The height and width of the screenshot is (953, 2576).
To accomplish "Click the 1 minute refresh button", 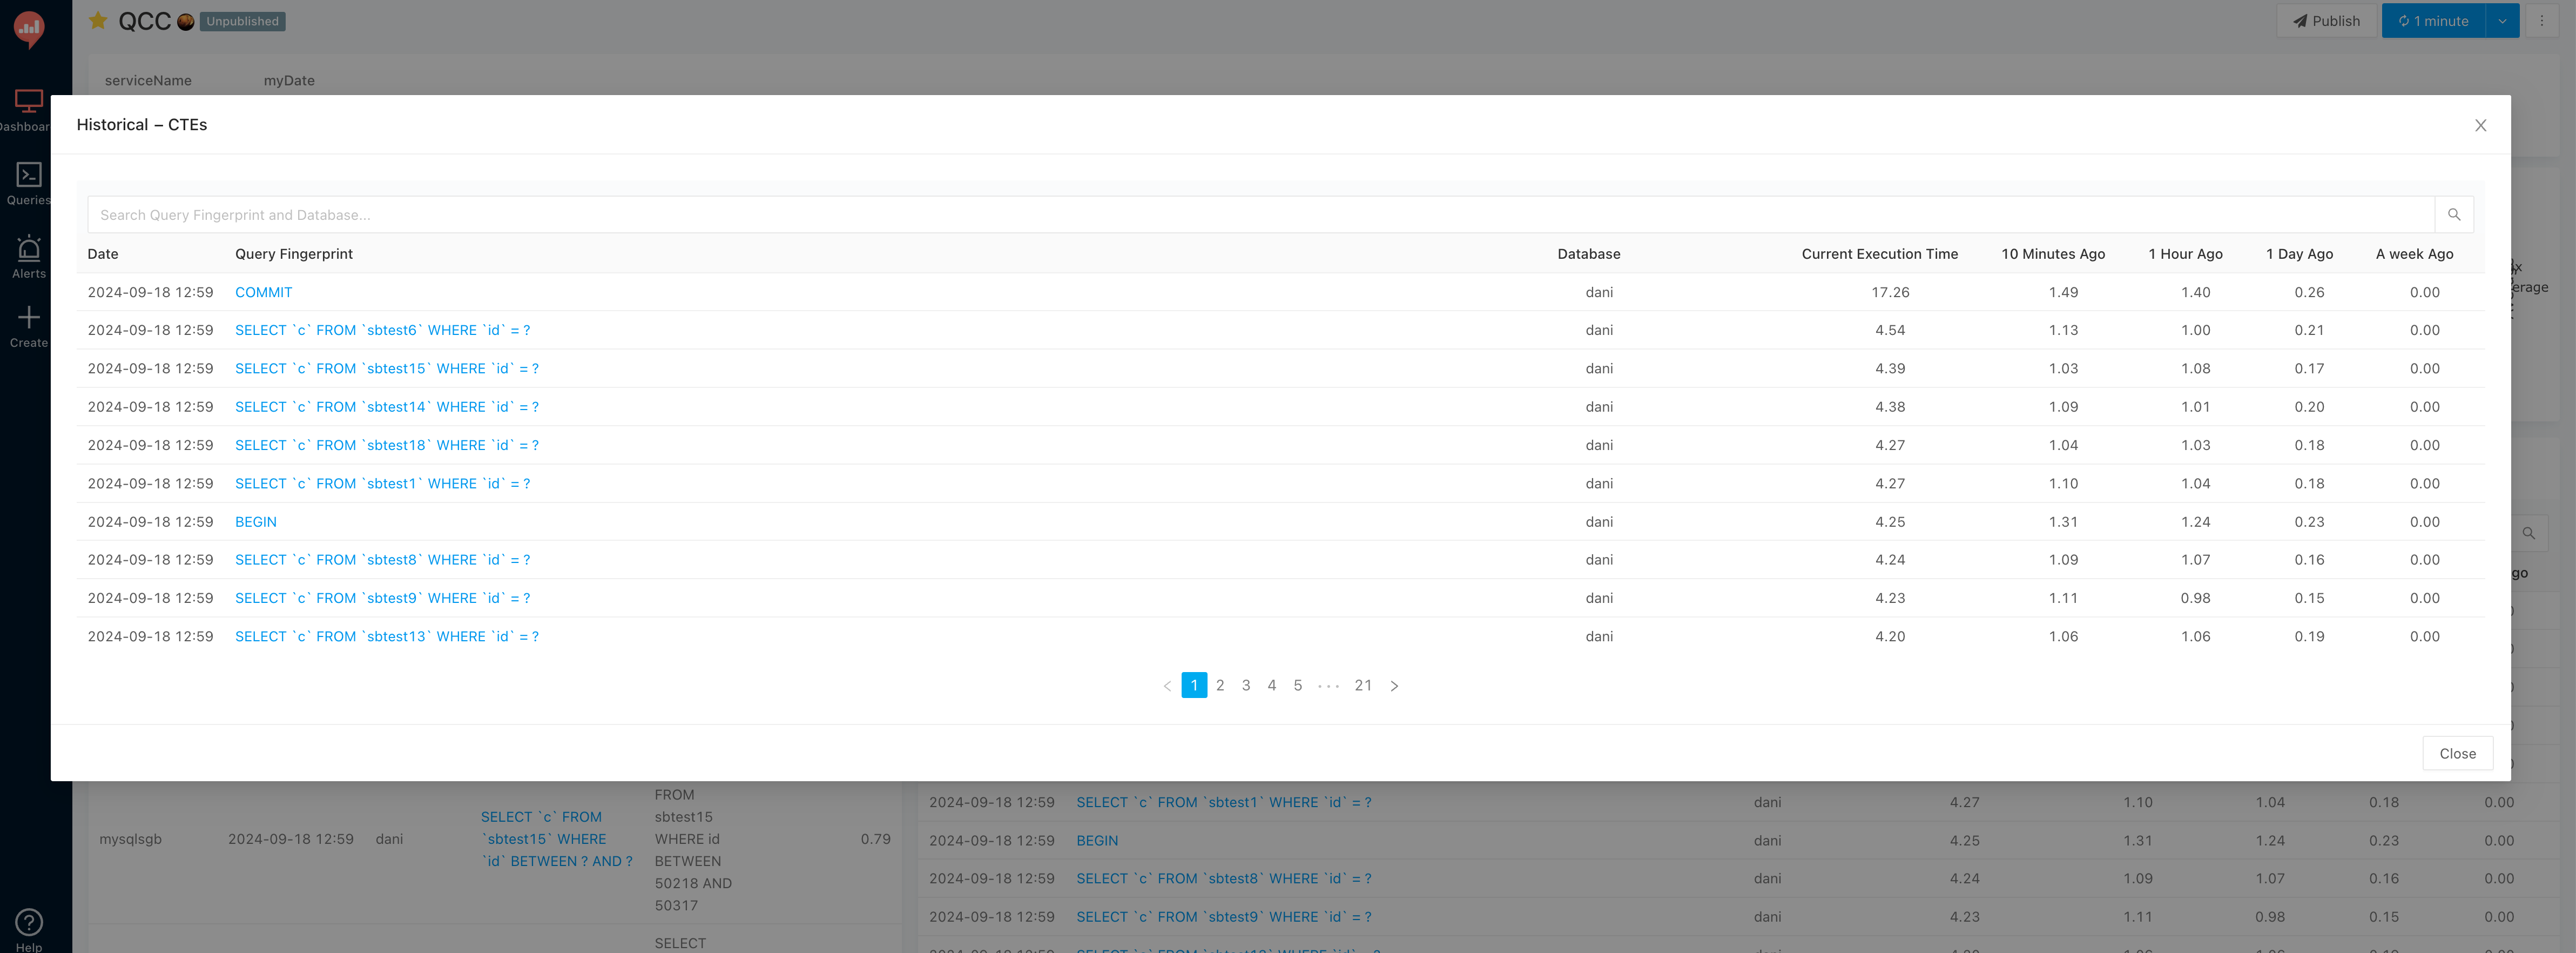I will click(2433, 20).
